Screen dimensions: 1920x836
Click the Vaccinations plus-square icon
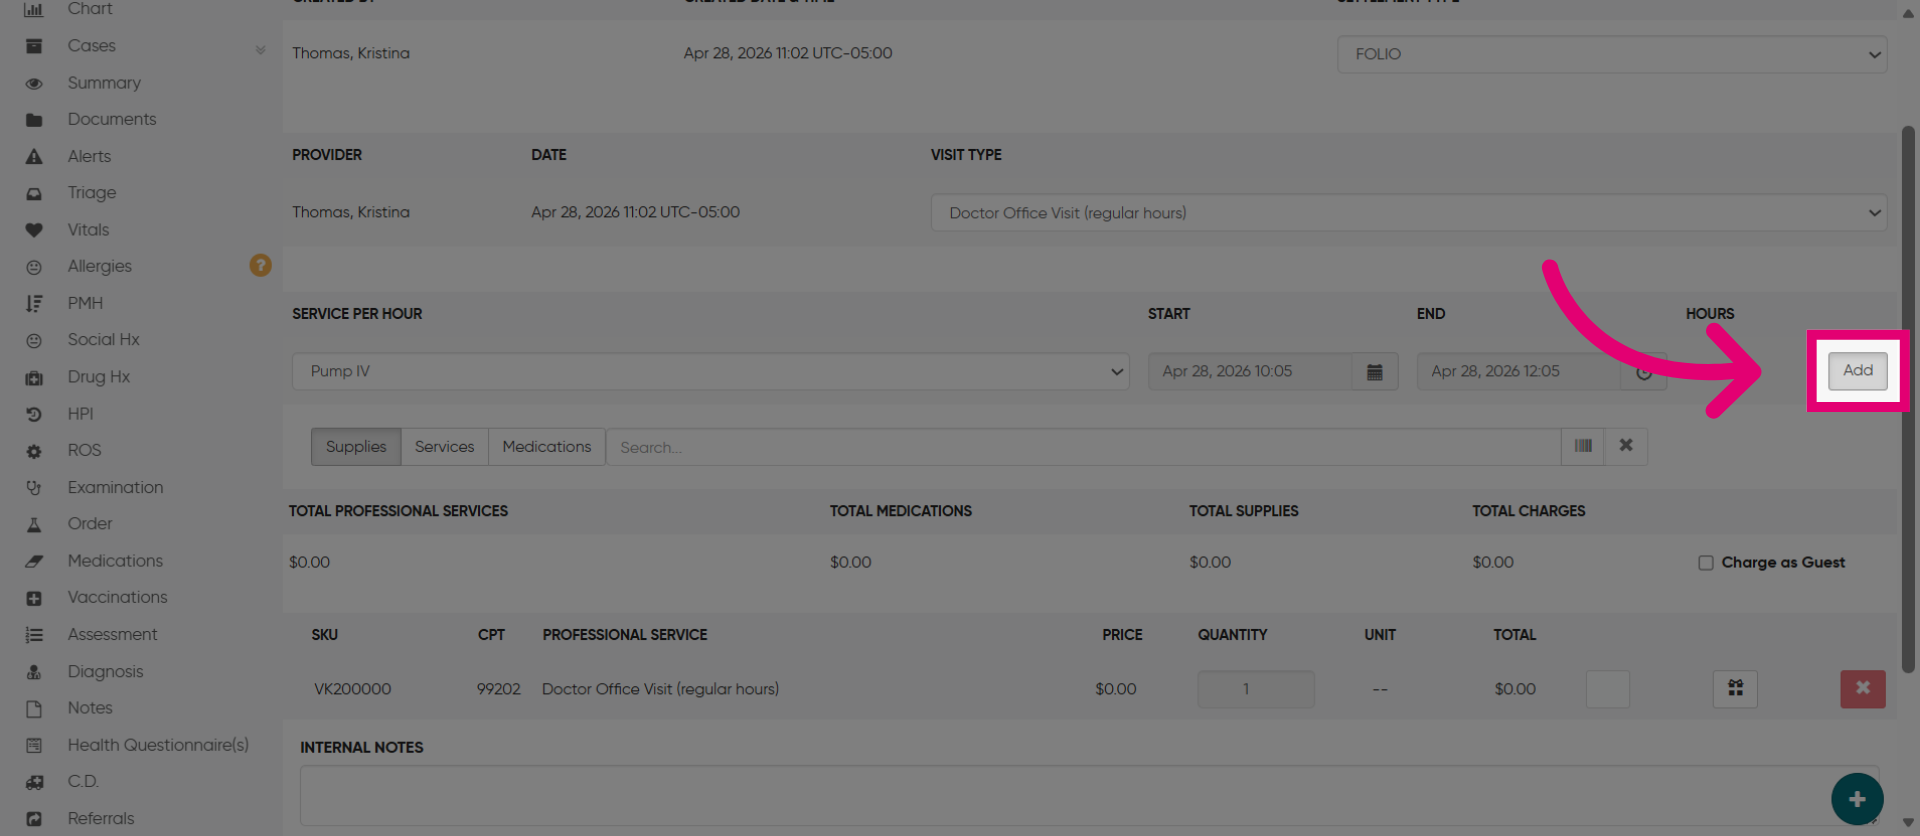tap(33, 598)
